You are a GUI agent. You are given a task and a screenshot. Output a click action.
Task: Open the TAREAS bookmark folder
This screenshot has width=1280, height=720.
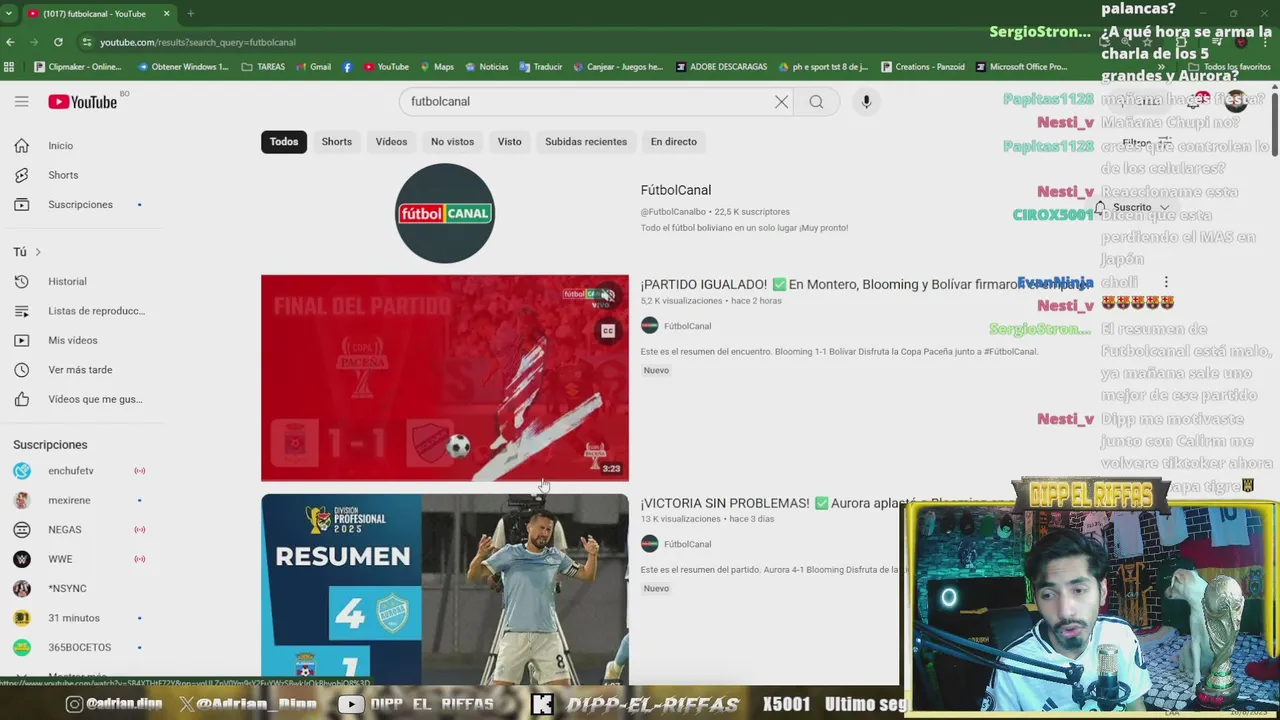[x=264, y=67]
